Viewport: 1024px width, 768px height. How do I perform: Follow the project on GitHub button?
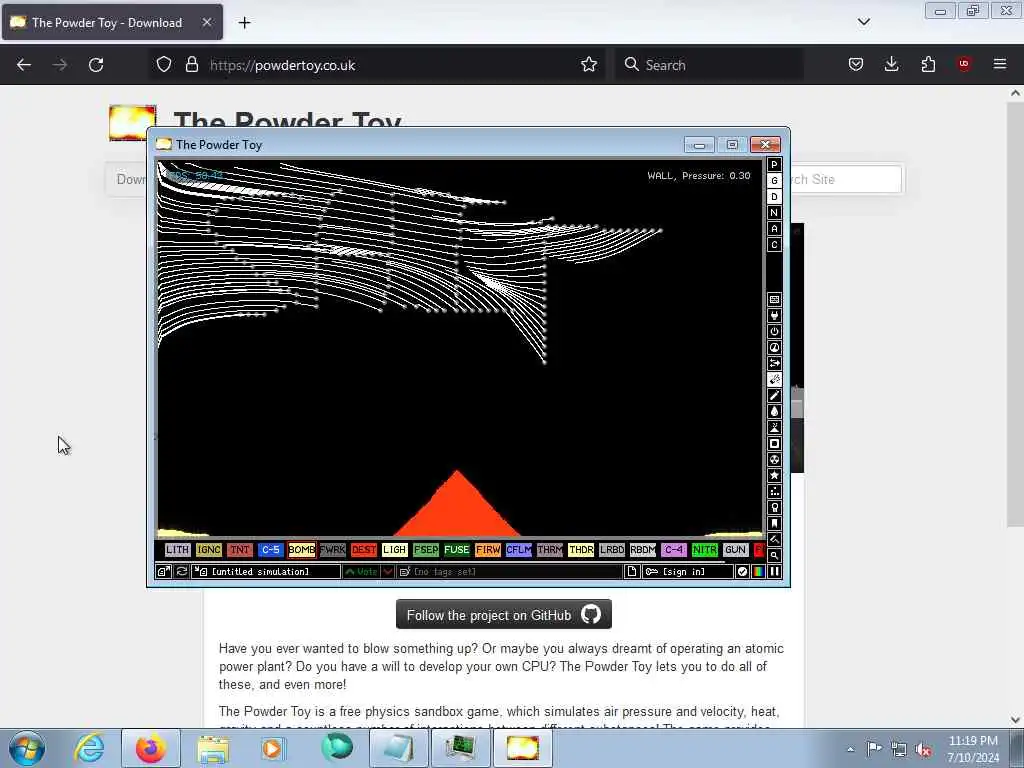point(504,615)
